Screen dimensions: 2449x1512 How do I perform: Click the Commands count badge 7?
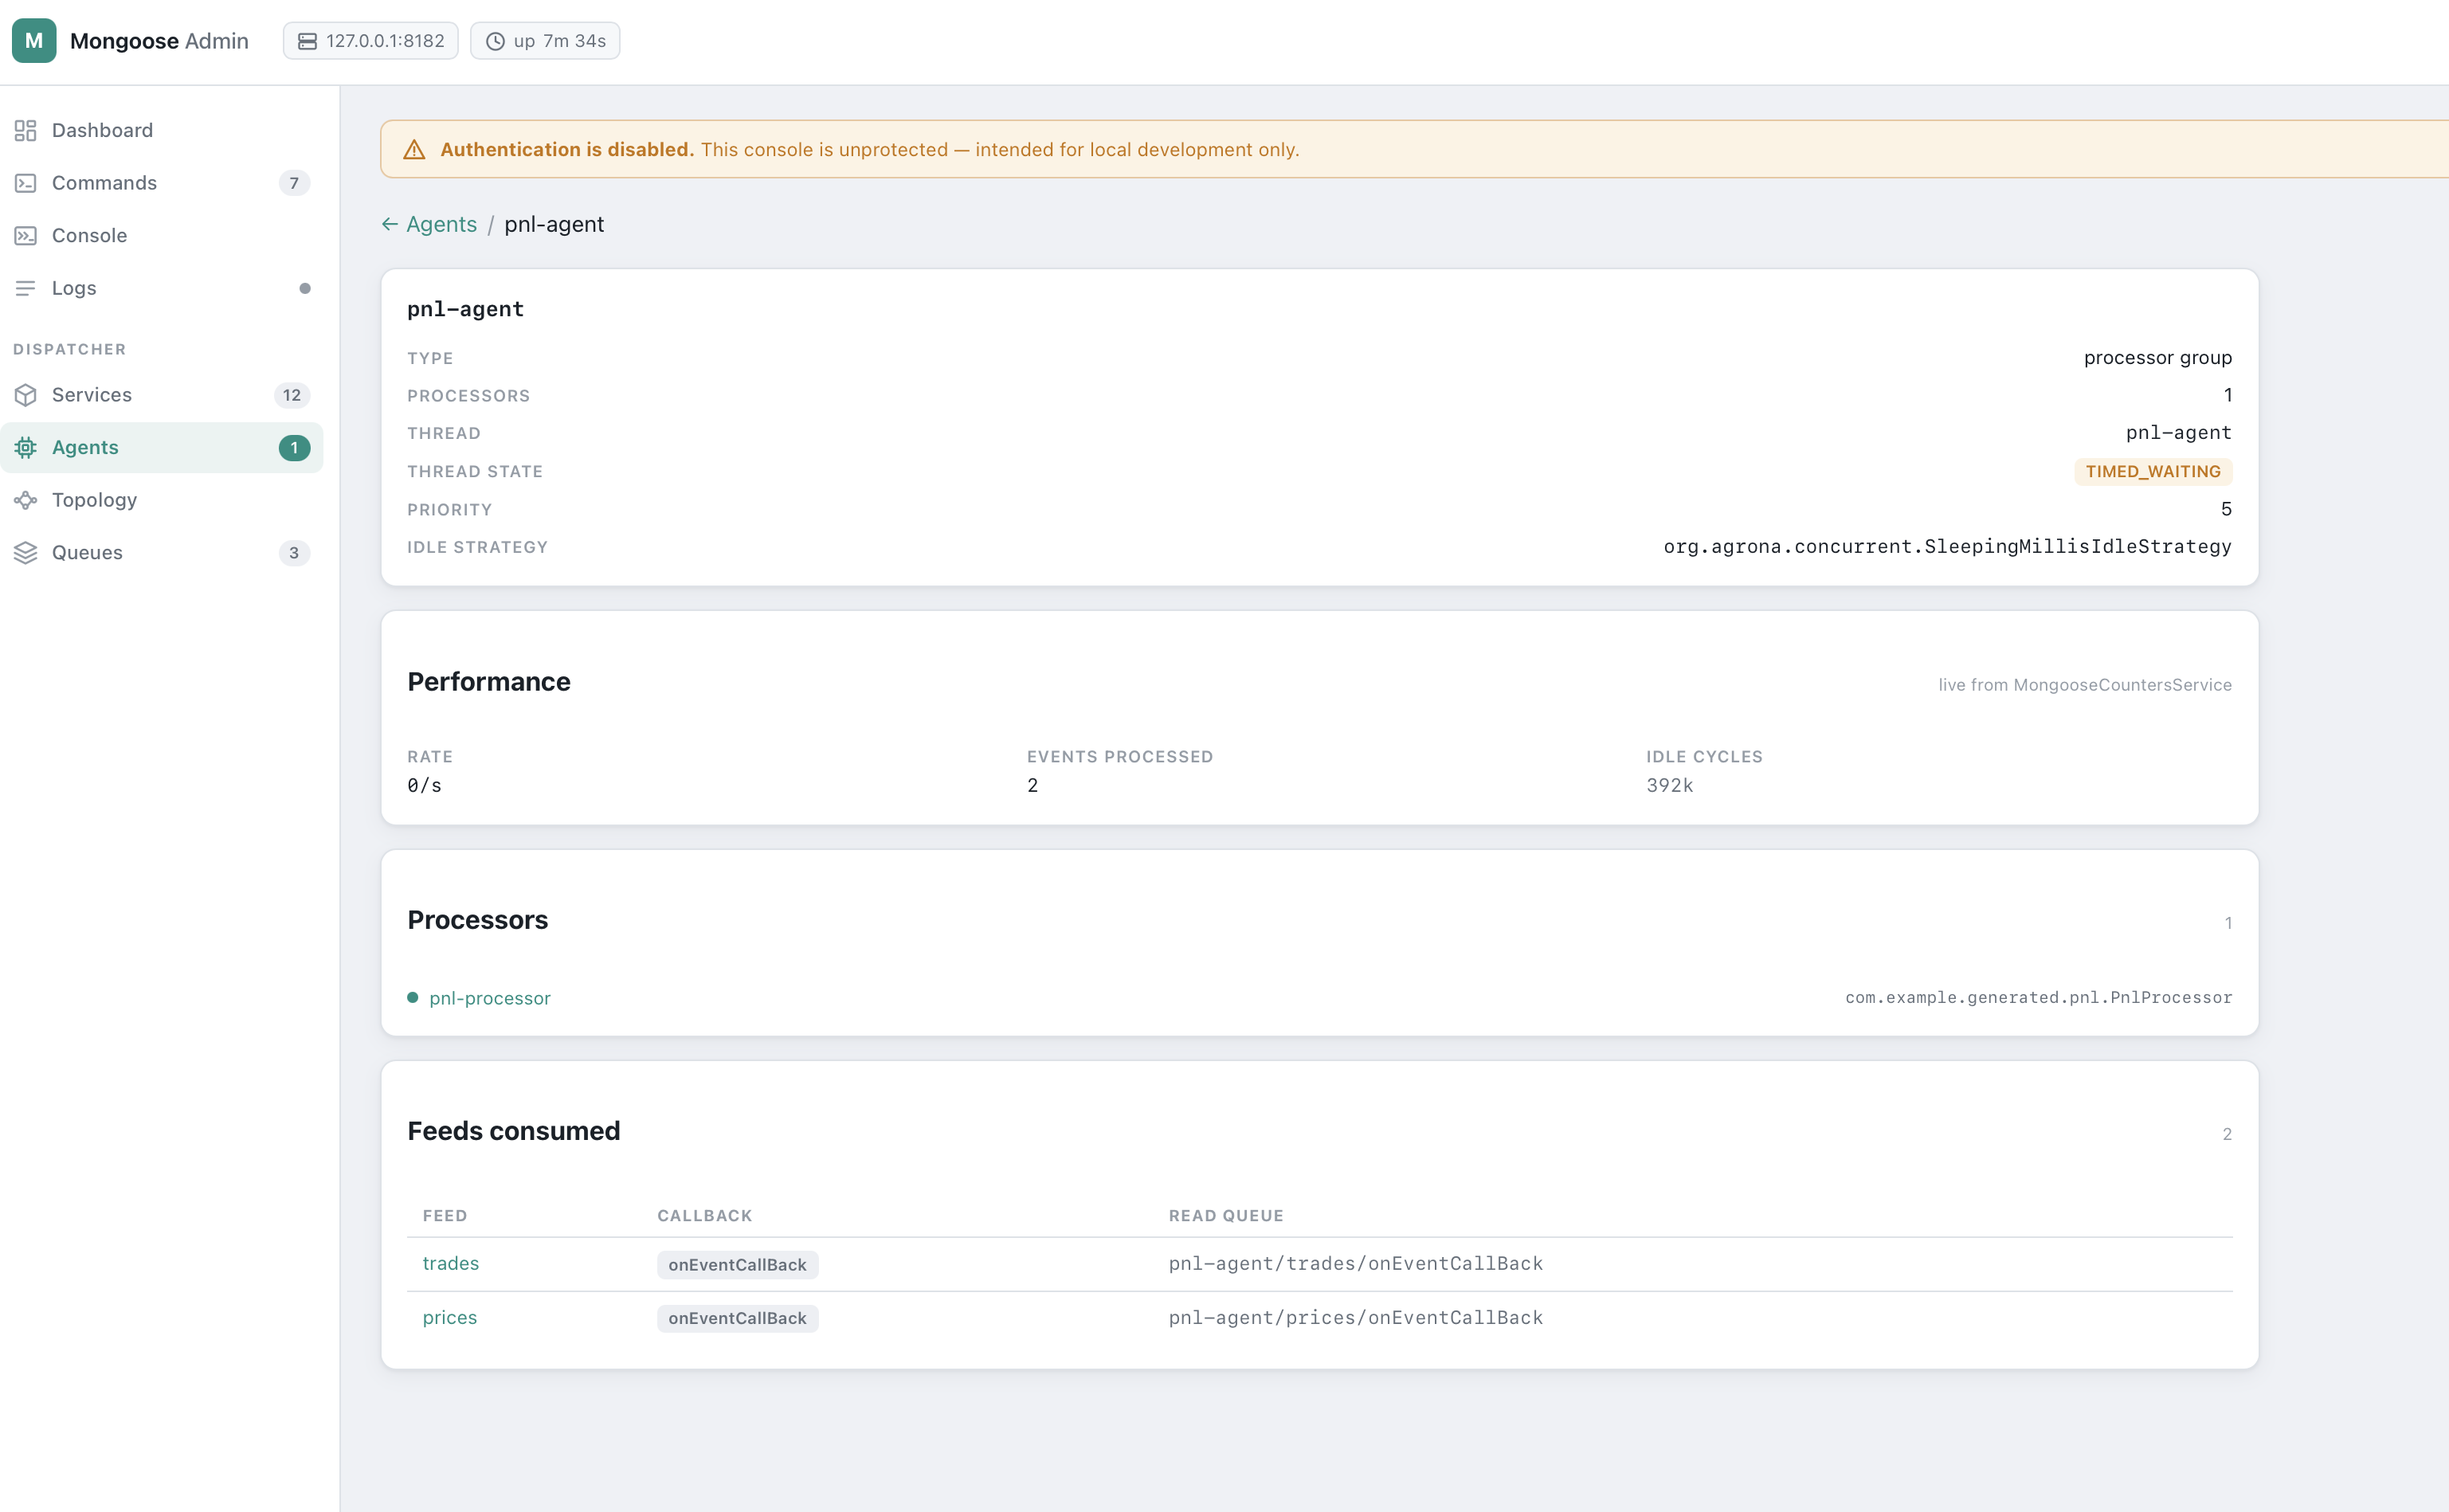tap(294, 183)
